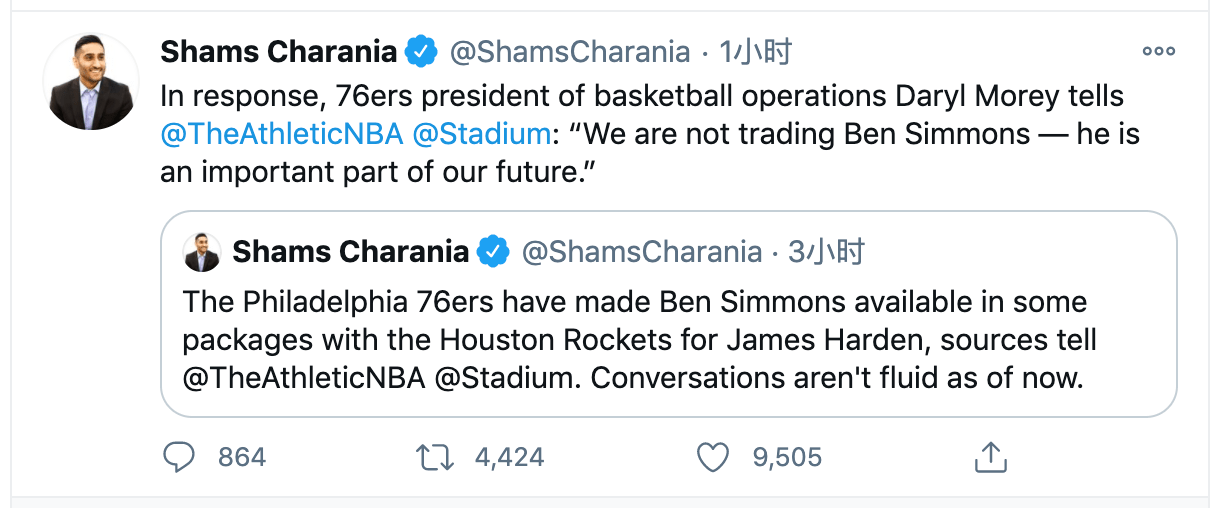
Task: Open @TheAthleticNBA mention link
Action: click(283, 134)
